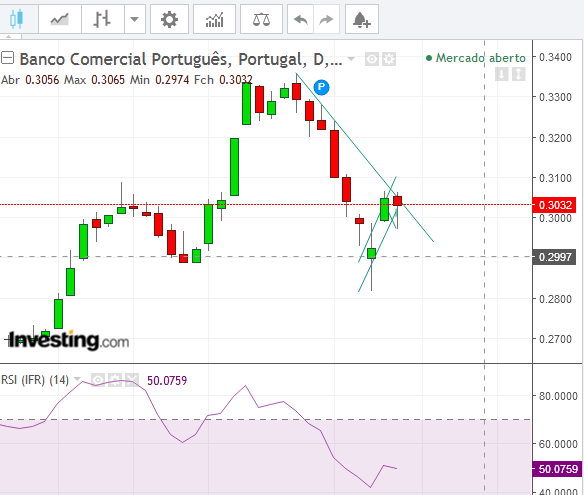The height and width of the screenshot is (495, 584).
Task: Select the candlestick chart type icon
Action: (17, 19)
